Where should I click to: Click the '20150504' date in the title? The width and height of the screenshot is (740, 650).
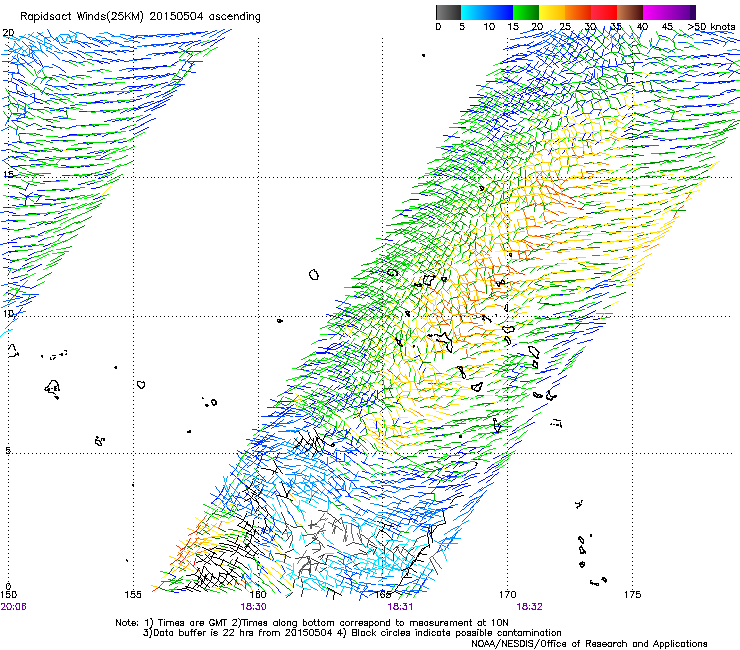(x=176, y=17)
